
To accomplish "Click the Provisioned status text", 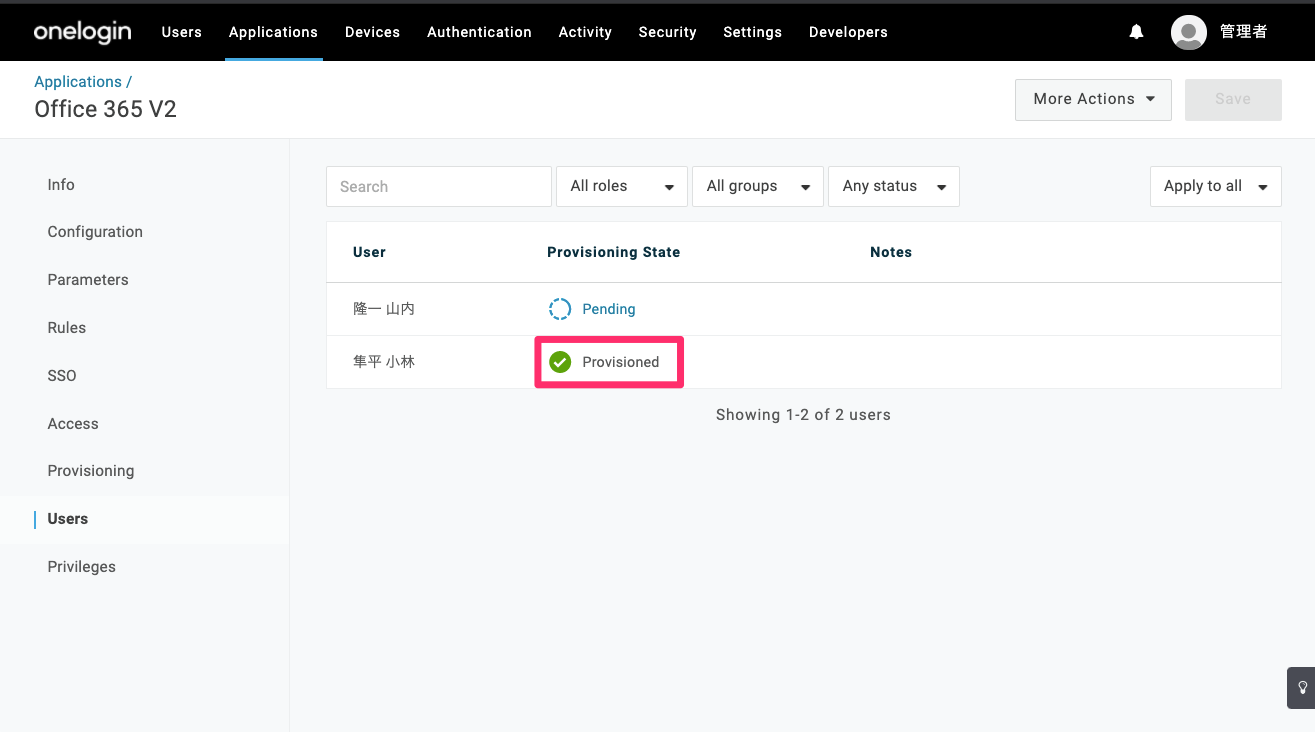I will tap(621, 362).
